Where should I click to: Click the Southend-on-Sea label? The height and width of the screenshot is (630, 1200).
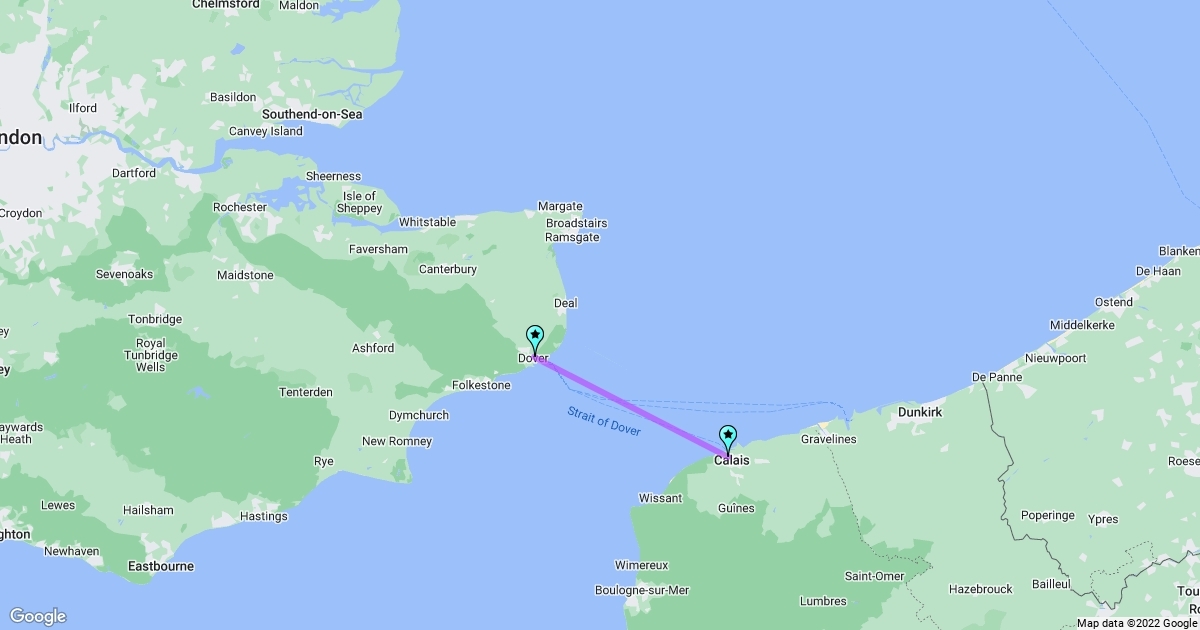312,114
